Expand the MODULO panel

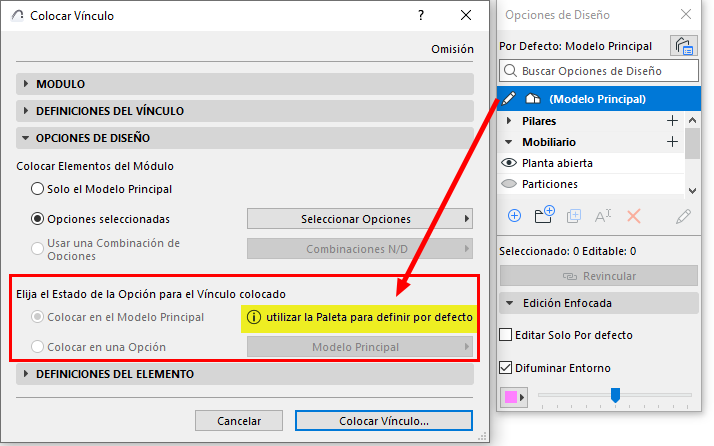pos(26,84)
